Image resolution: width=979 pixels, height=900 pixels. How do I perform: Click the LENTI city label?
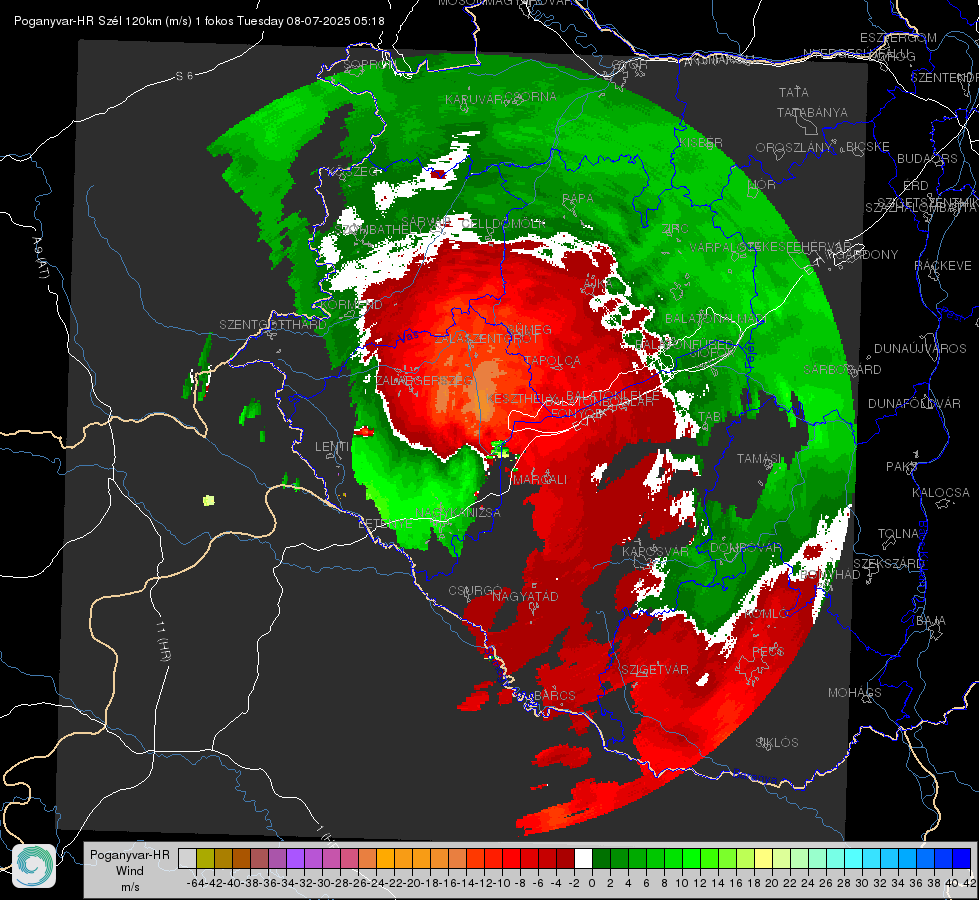pyautogui.click(x=332, y=447)
